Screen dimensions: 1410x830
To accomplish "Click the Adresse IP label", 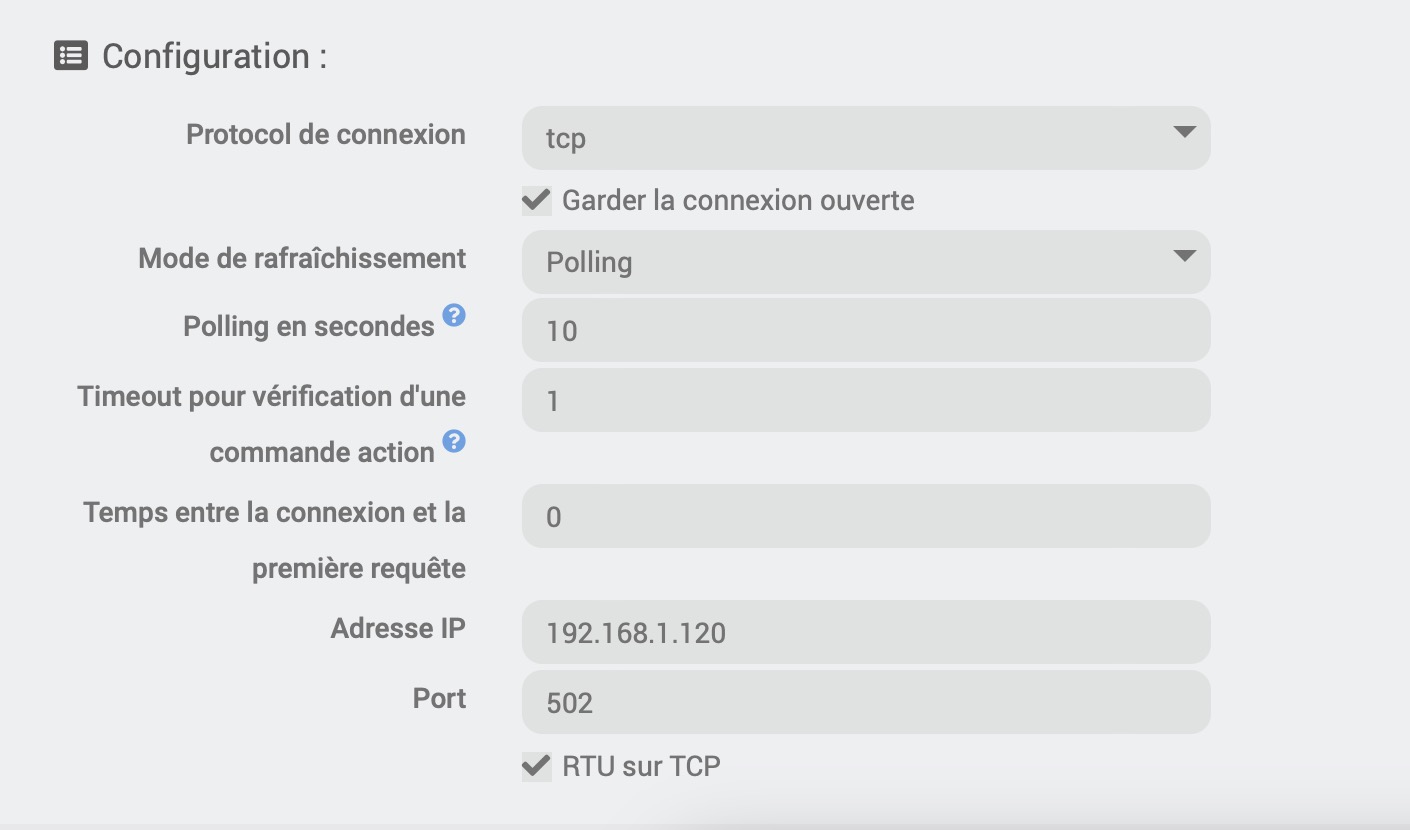I will tap(398, 629).
